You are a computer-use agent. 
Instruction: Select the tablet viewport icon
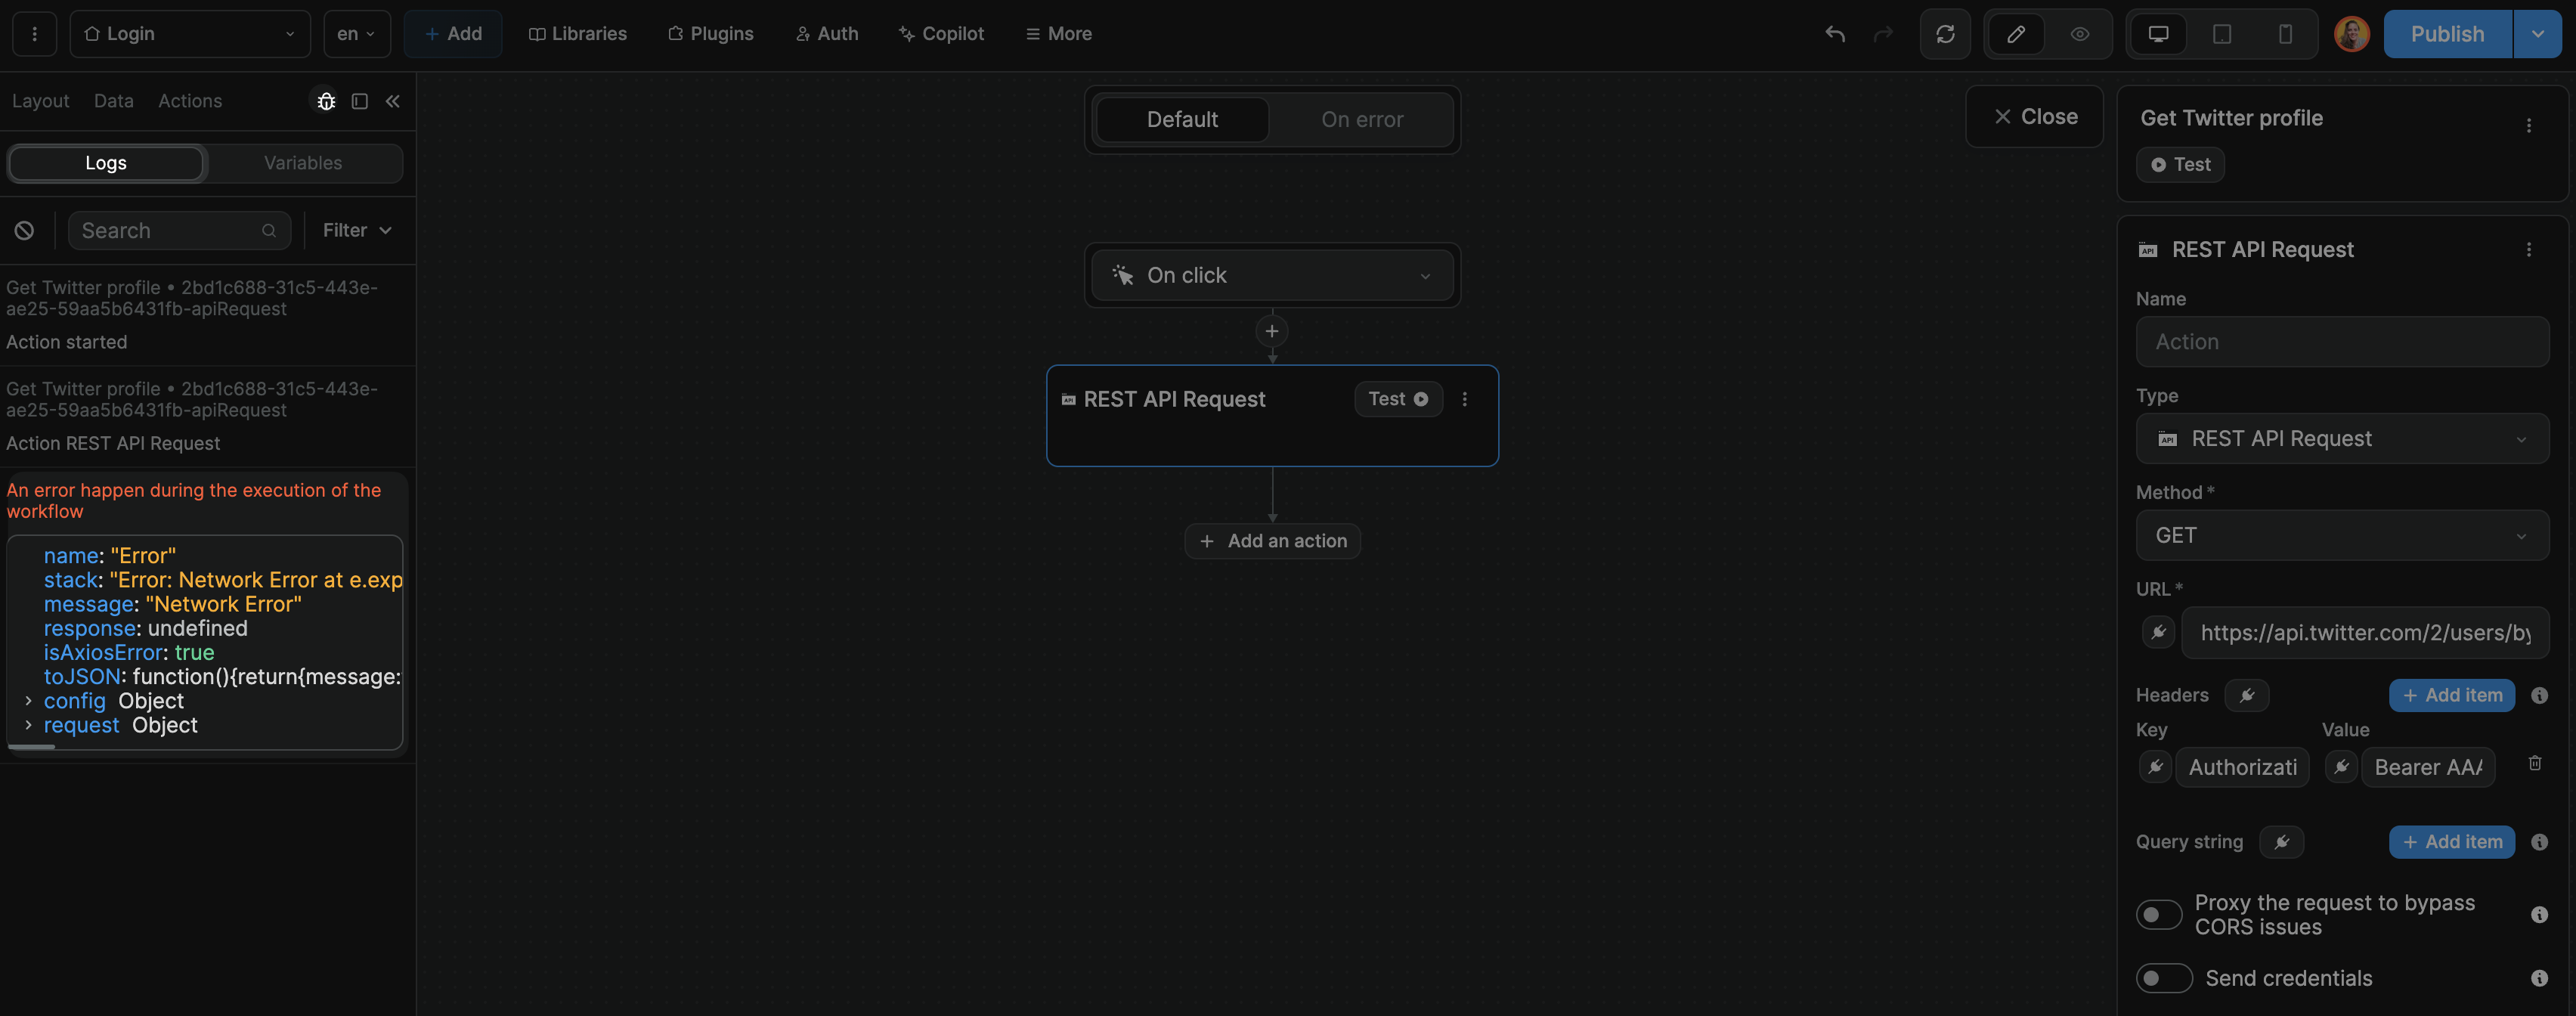point(2221,33)
